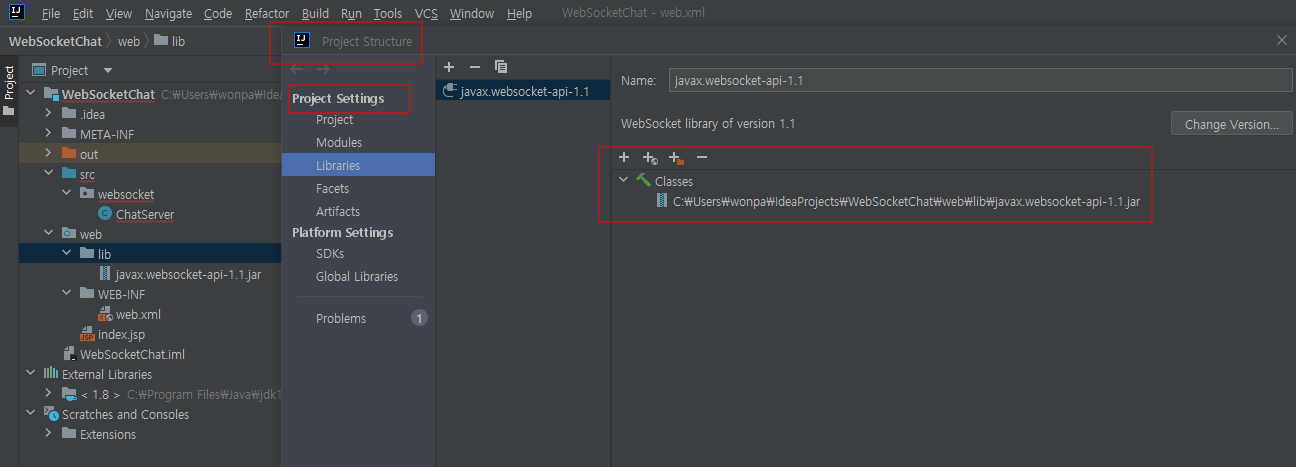Collapse the WEB-INF folder

click(x=67, y=294)
